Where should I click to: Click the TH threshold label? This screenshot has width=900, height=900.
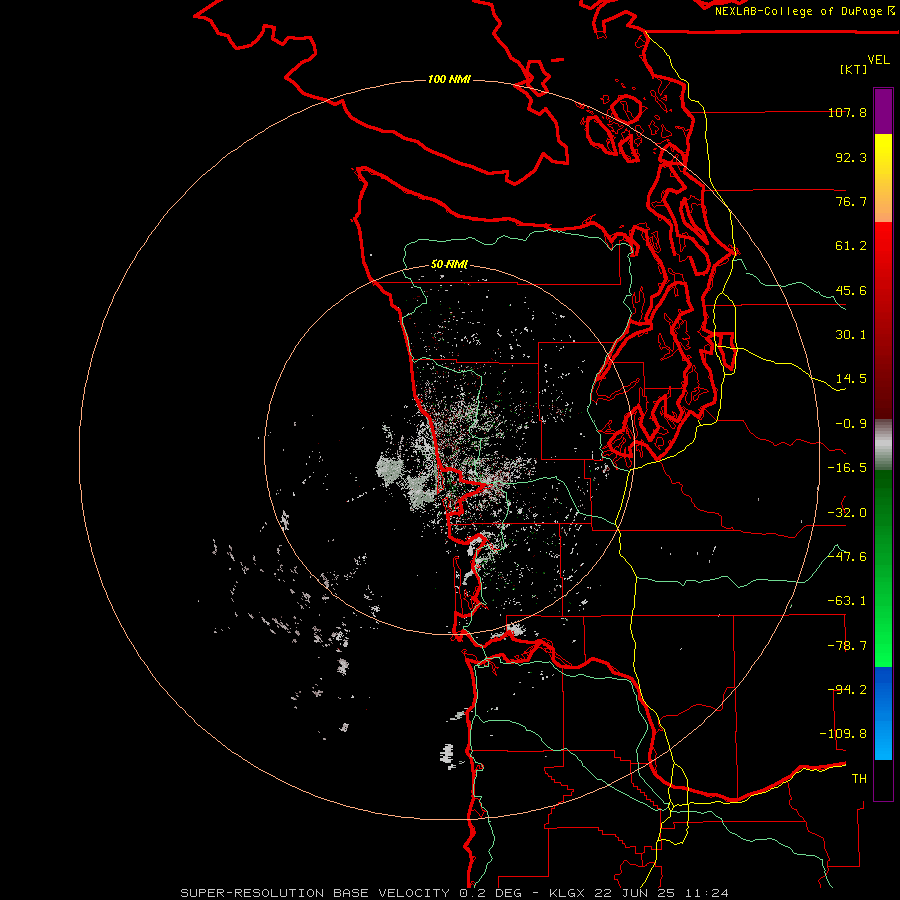pyautogui.click(x=859, y=779)
